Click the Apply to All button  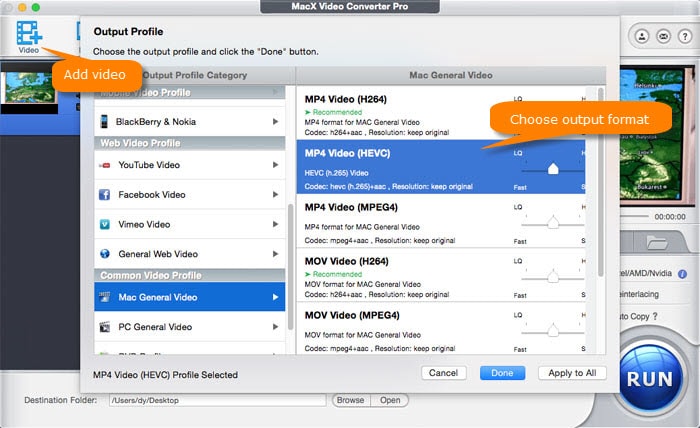click(x=572, y=373)
